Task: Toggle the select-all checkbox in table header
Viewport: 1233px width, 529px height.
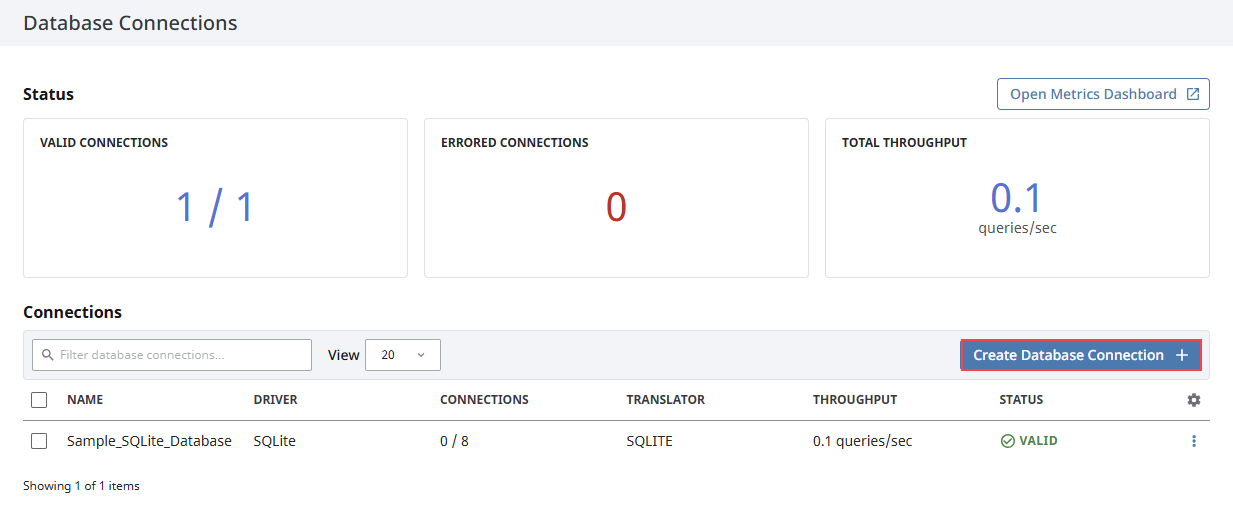Action: [39, 400]
